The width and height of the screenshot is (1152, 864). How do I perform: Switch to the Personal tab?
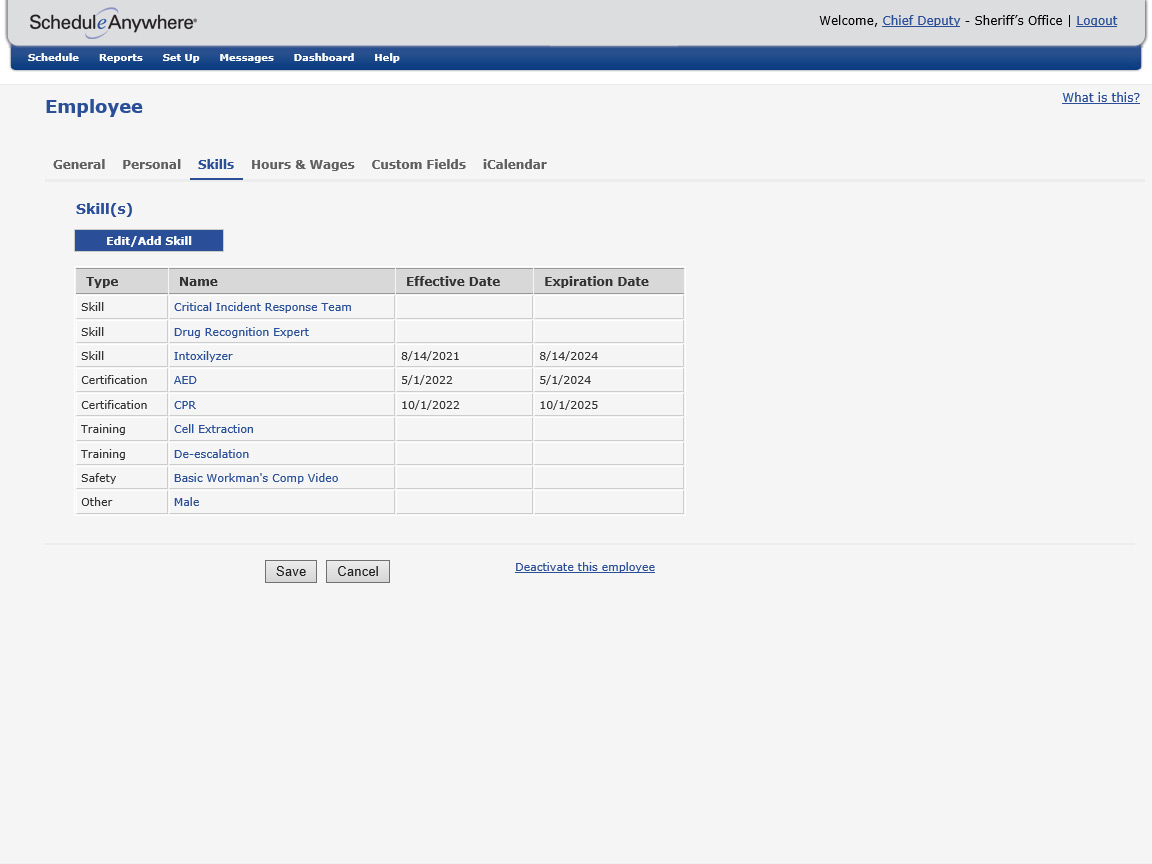coord(151,165)
